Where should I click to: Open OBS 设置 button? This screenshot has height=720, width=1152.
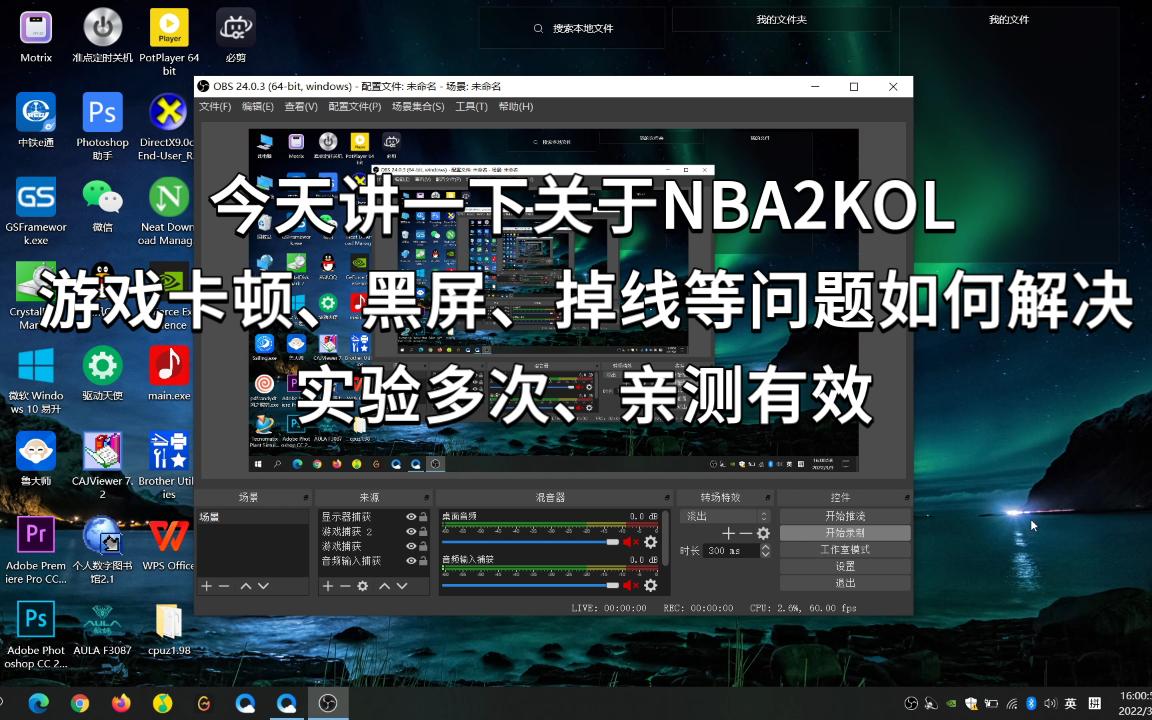pos(845,566)
